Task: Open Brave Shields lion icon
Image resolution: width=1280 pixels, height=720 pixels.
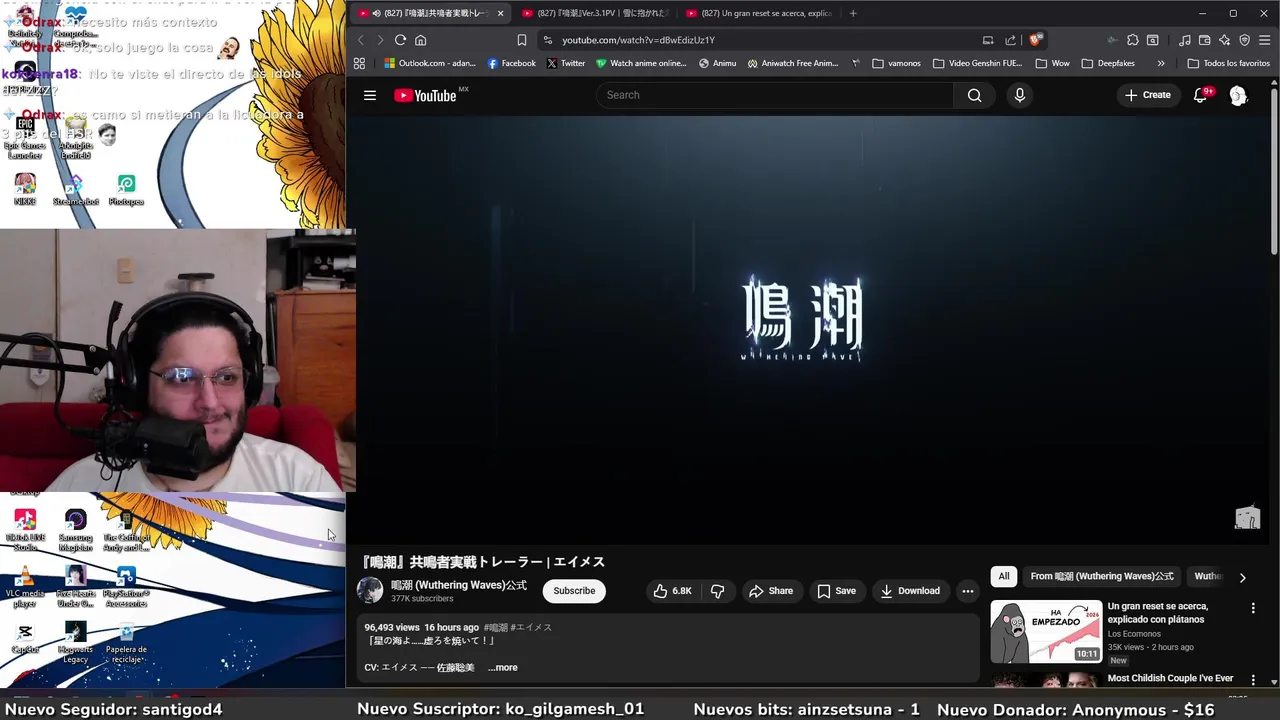Action: coord(1035,40)
